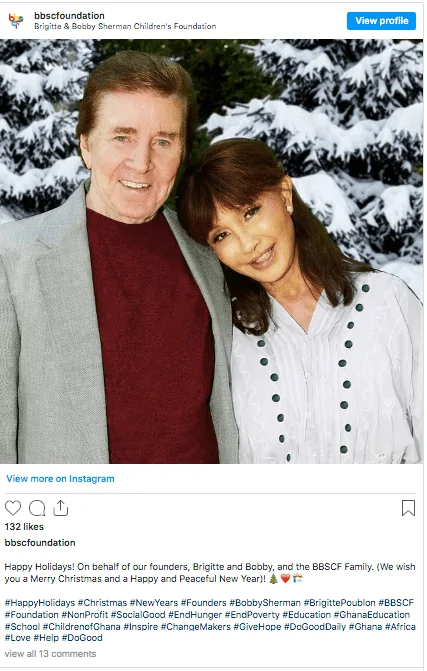The image size is (427, 671).
Task: Open the #ChildrenofGhana hashtag
Action: [81, 626]
